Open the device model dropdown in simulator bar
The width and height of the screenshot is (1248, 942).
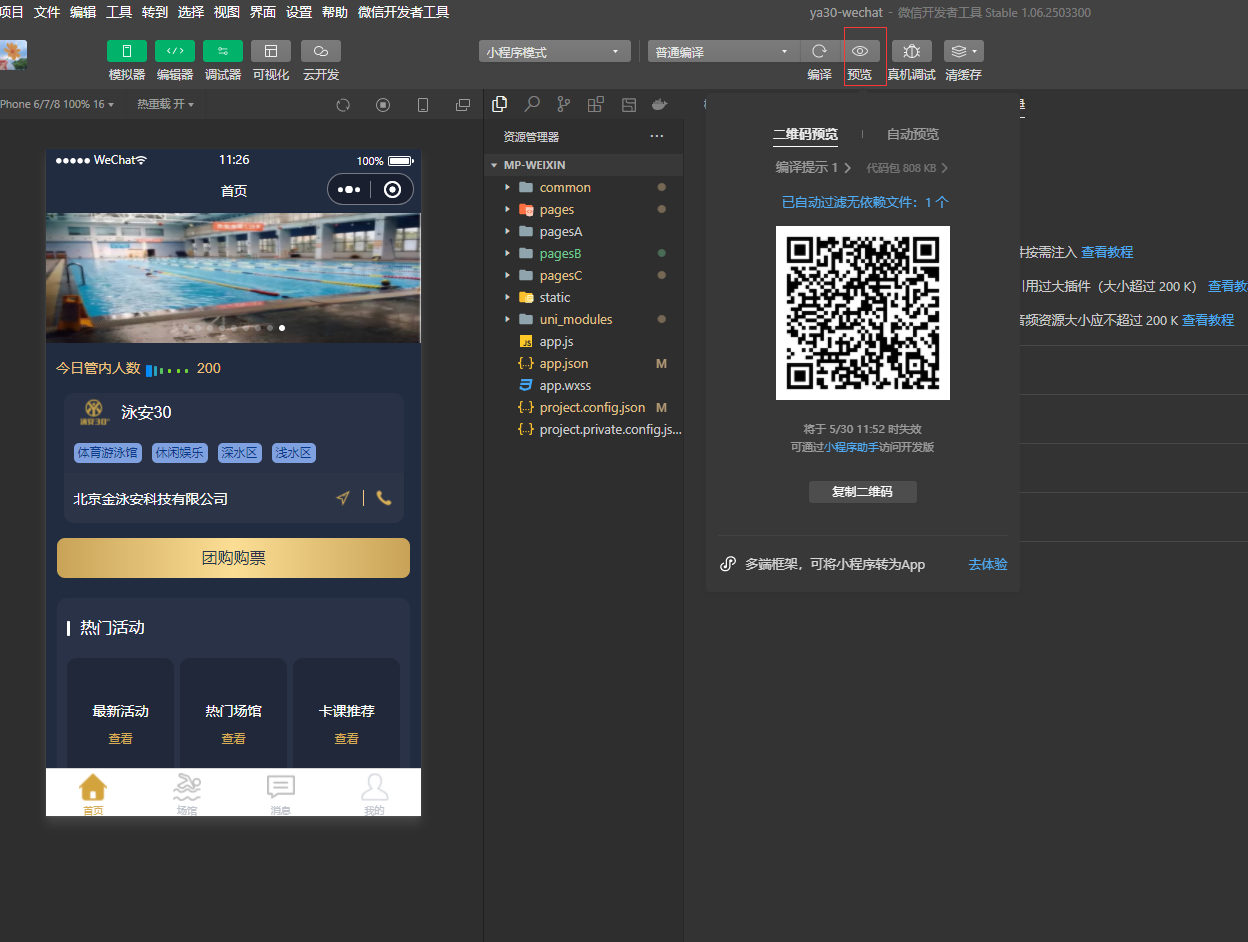pyautogui.click(x=57, y=104)
